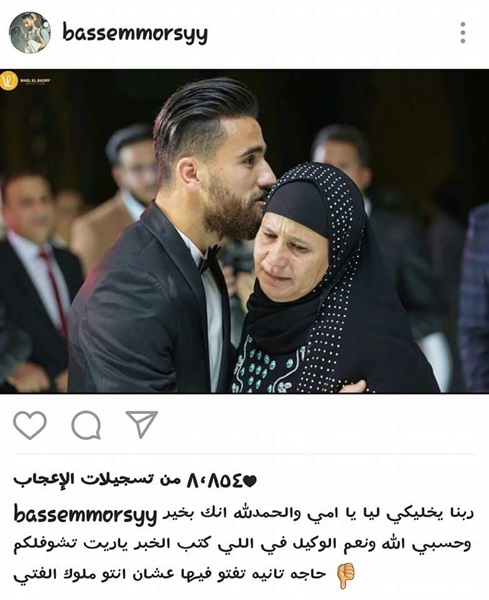Share the post with the paper plane icon
The height and width of the screenshot is (600, 489).
[x=142, y=424]
